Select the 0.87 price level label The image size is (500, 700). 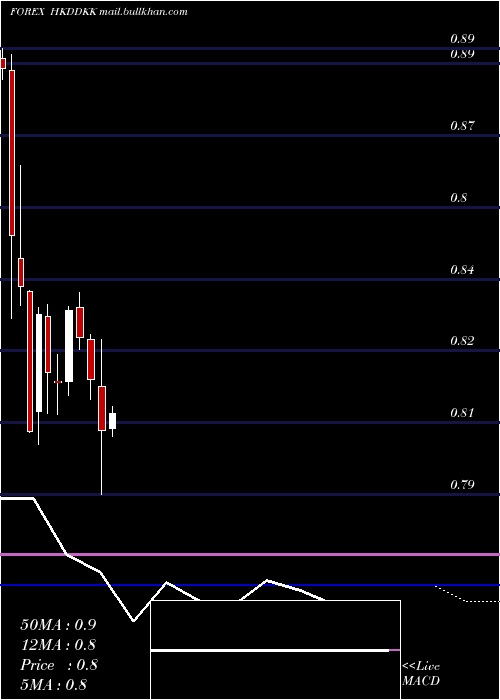(462, 126)
